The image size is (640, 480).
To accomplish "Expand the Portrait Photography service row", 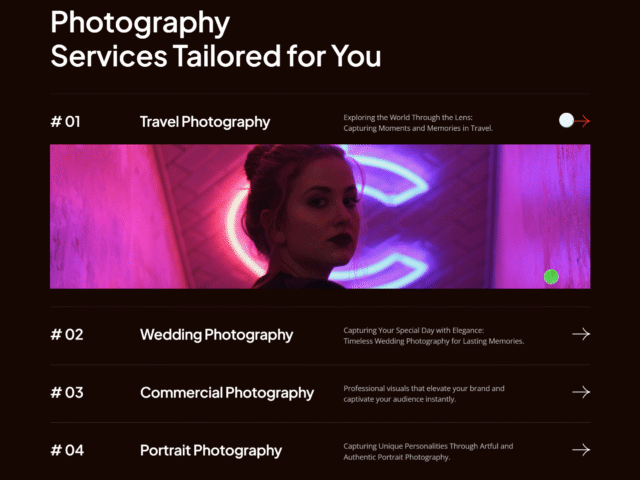I will [320, 451].
